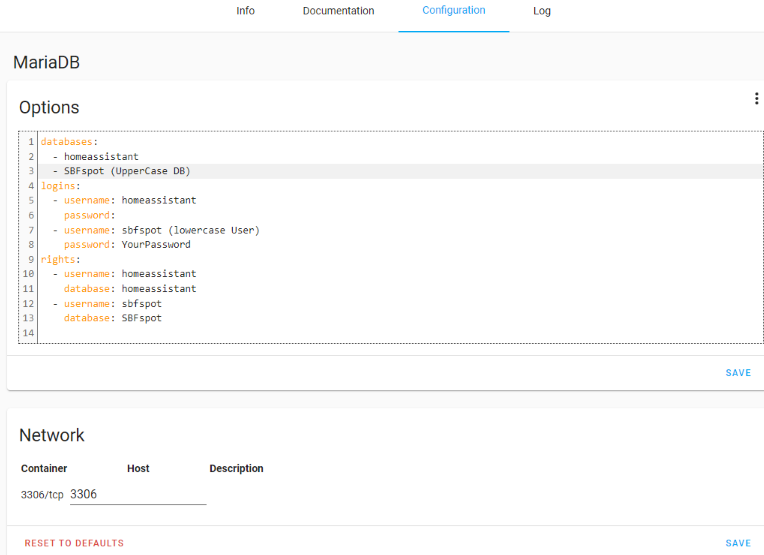This screenshot has height=555, width=764.
Task: Select the Configuration tab
Action: pos(454,10)
